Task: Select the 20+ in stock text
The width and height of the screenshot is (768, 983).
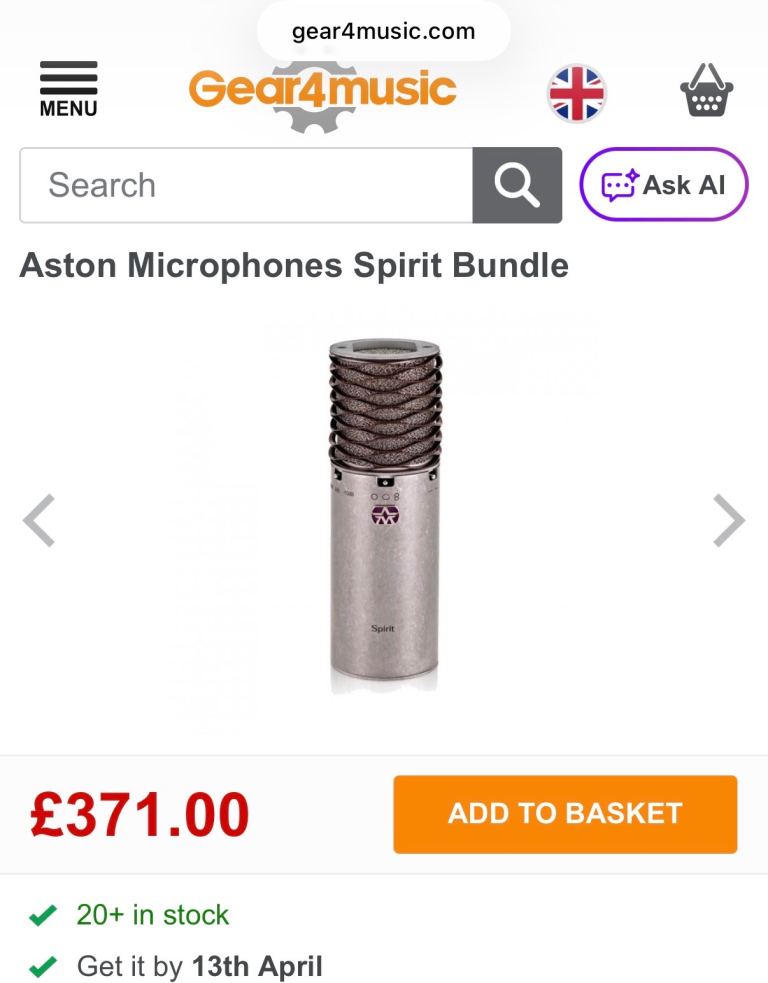Action: tap(153, 915)
